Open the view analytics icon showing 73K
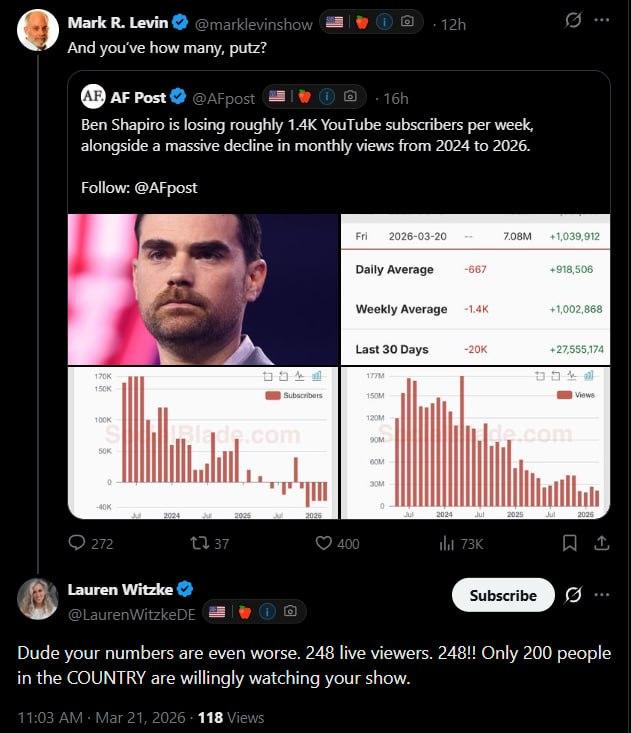The image size is (631, 733). (x=446, y=543)
